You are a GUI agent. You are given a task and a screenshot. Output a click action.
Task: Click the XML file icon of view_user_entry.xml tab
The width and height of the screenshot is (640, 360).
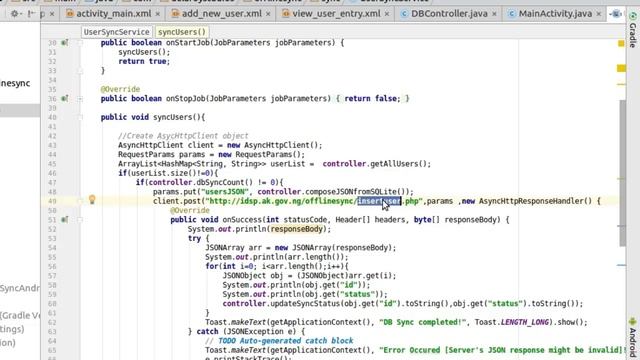click(286, 14)
